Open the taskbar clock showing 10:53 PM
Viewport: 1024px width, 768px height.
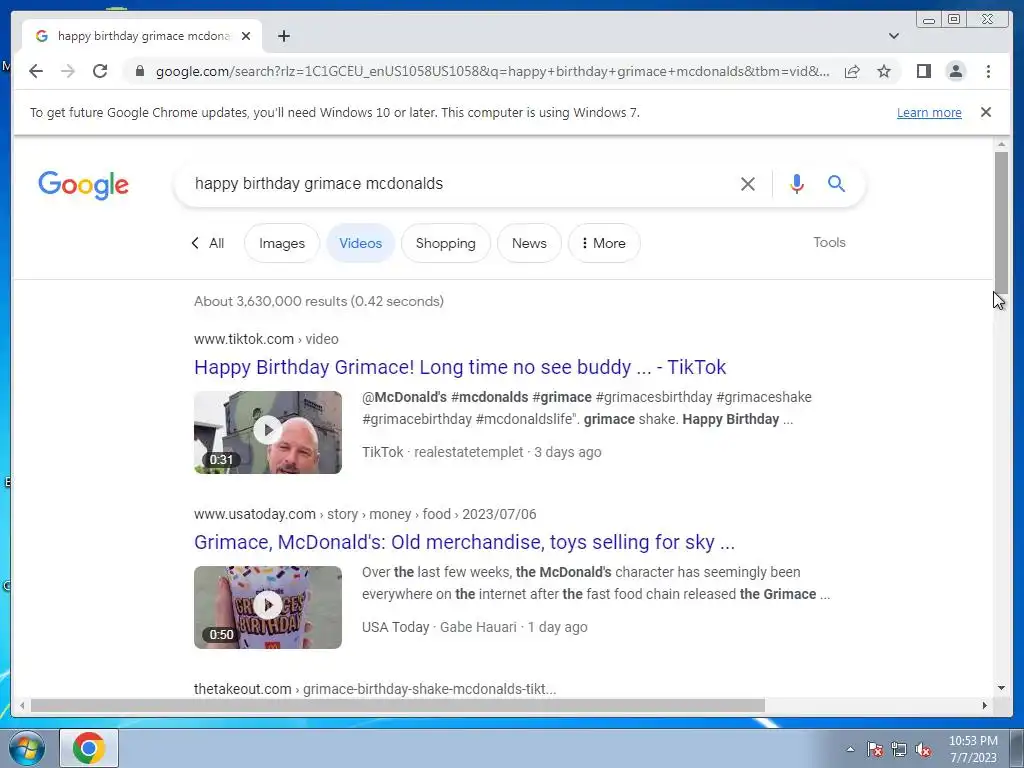(973, 749)
